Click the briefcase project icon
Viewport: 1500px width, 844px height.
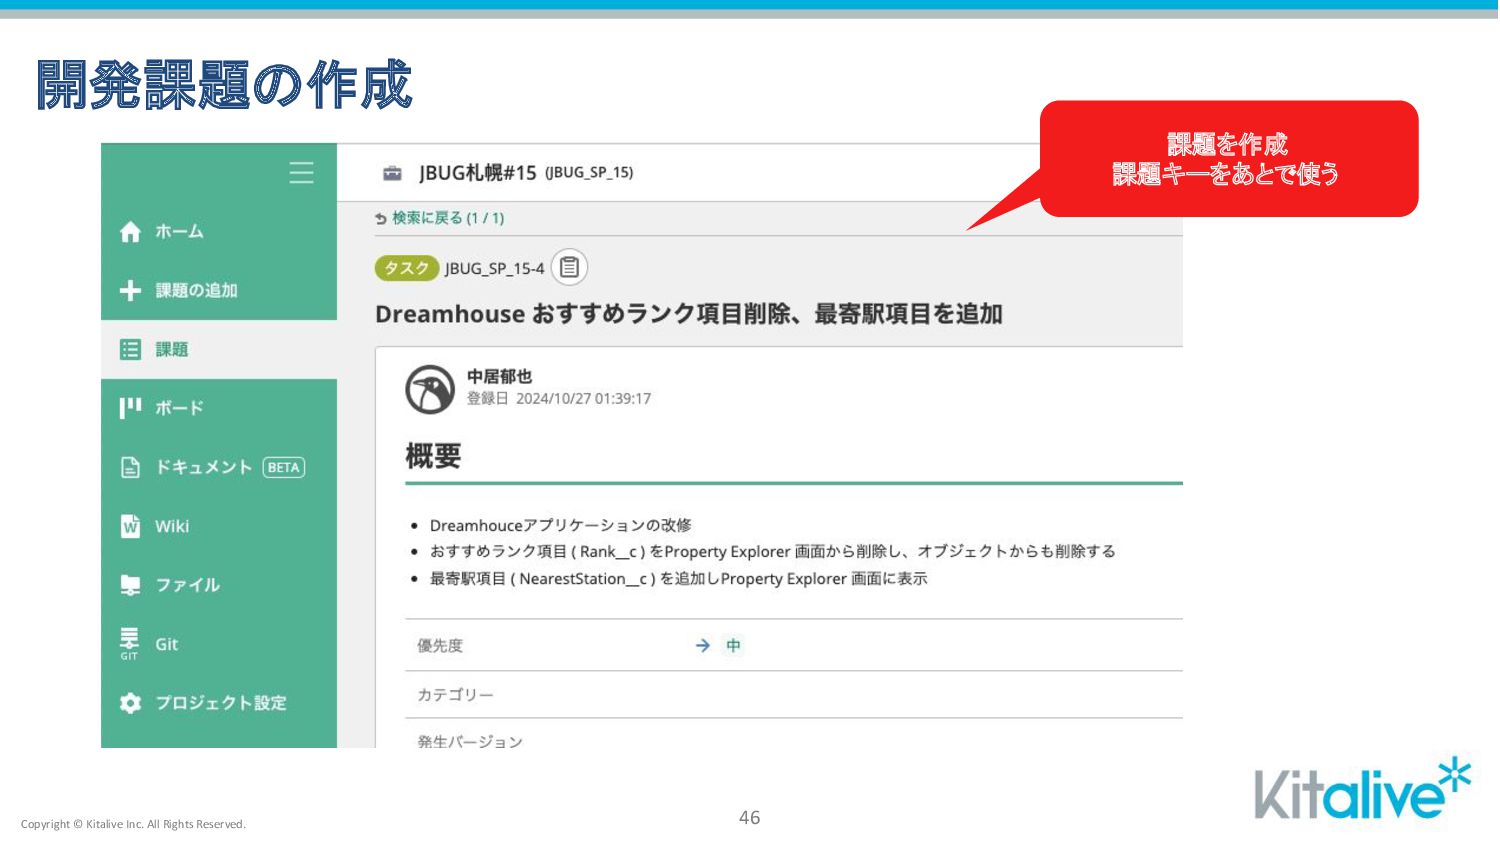coord(392,173)
